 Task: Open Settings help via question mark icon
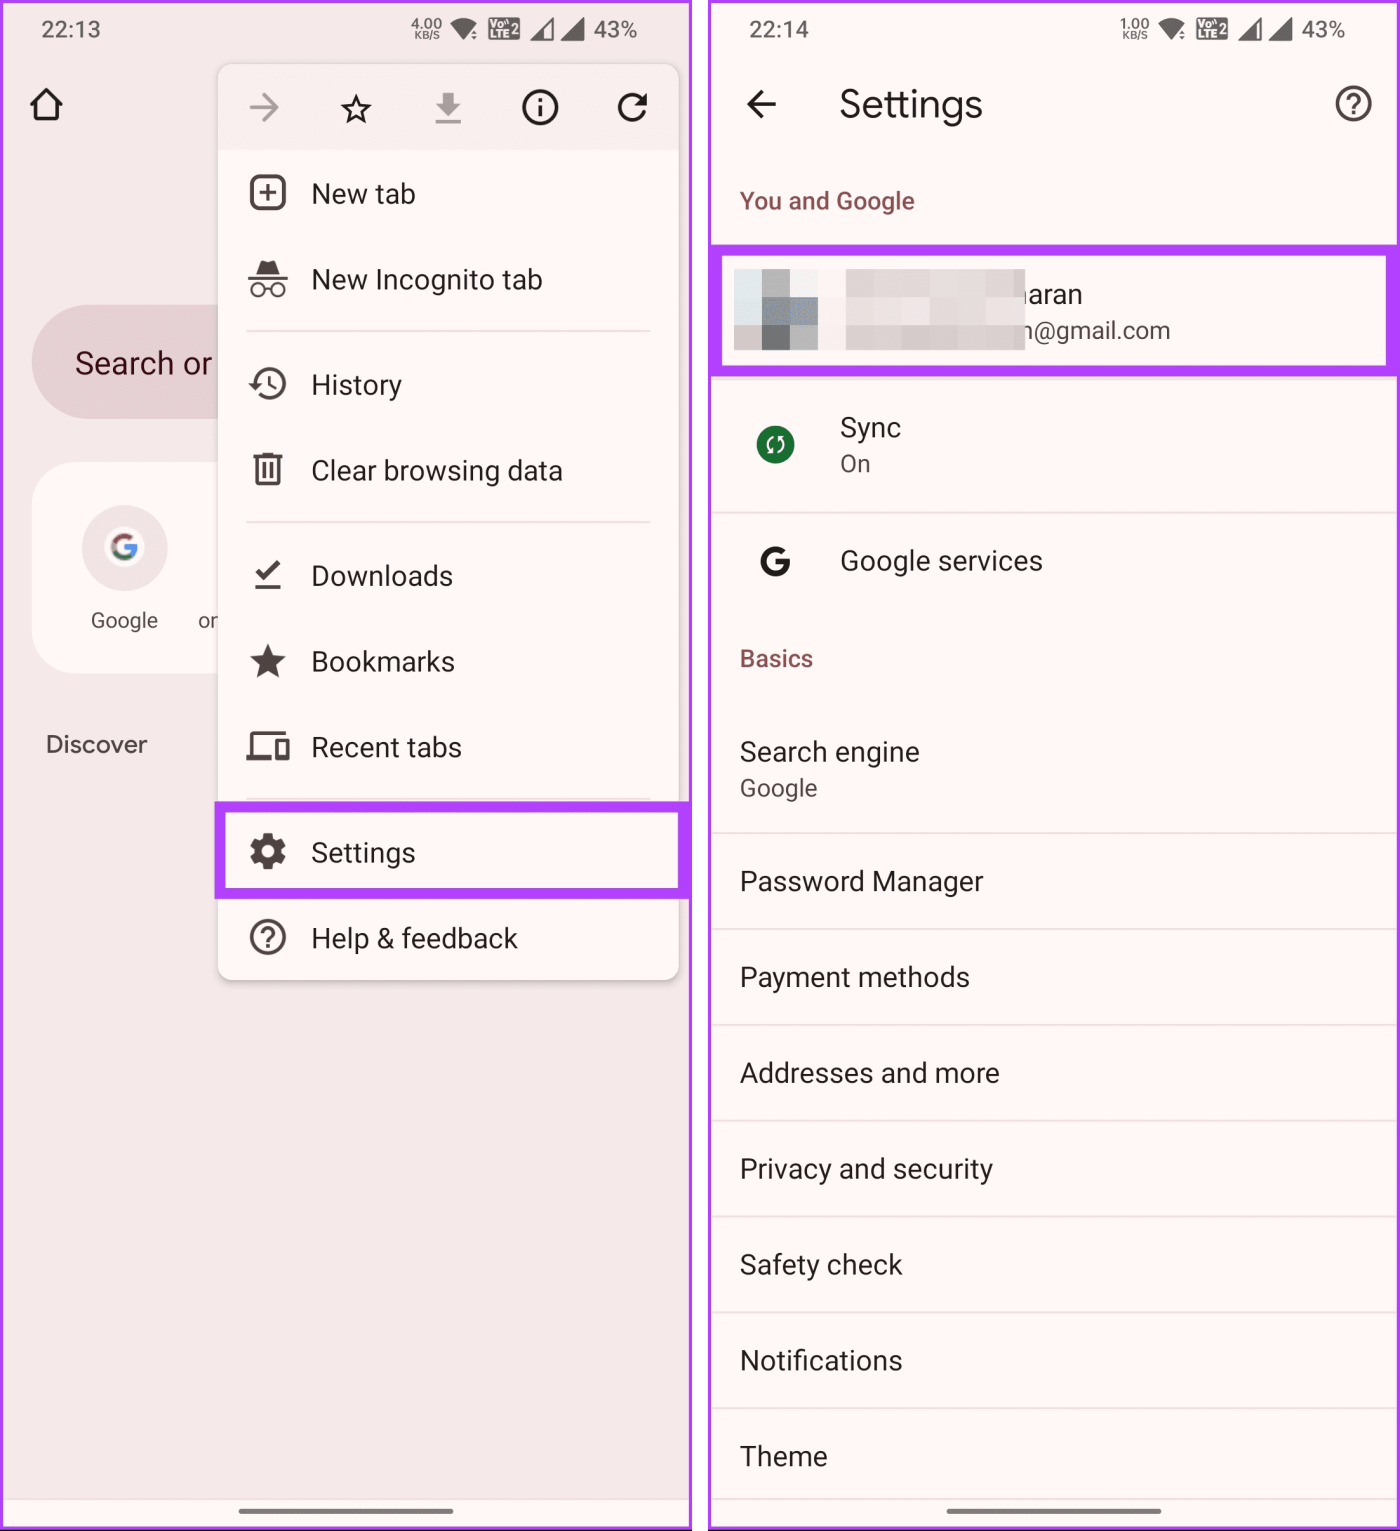[x=1352, y=104]
